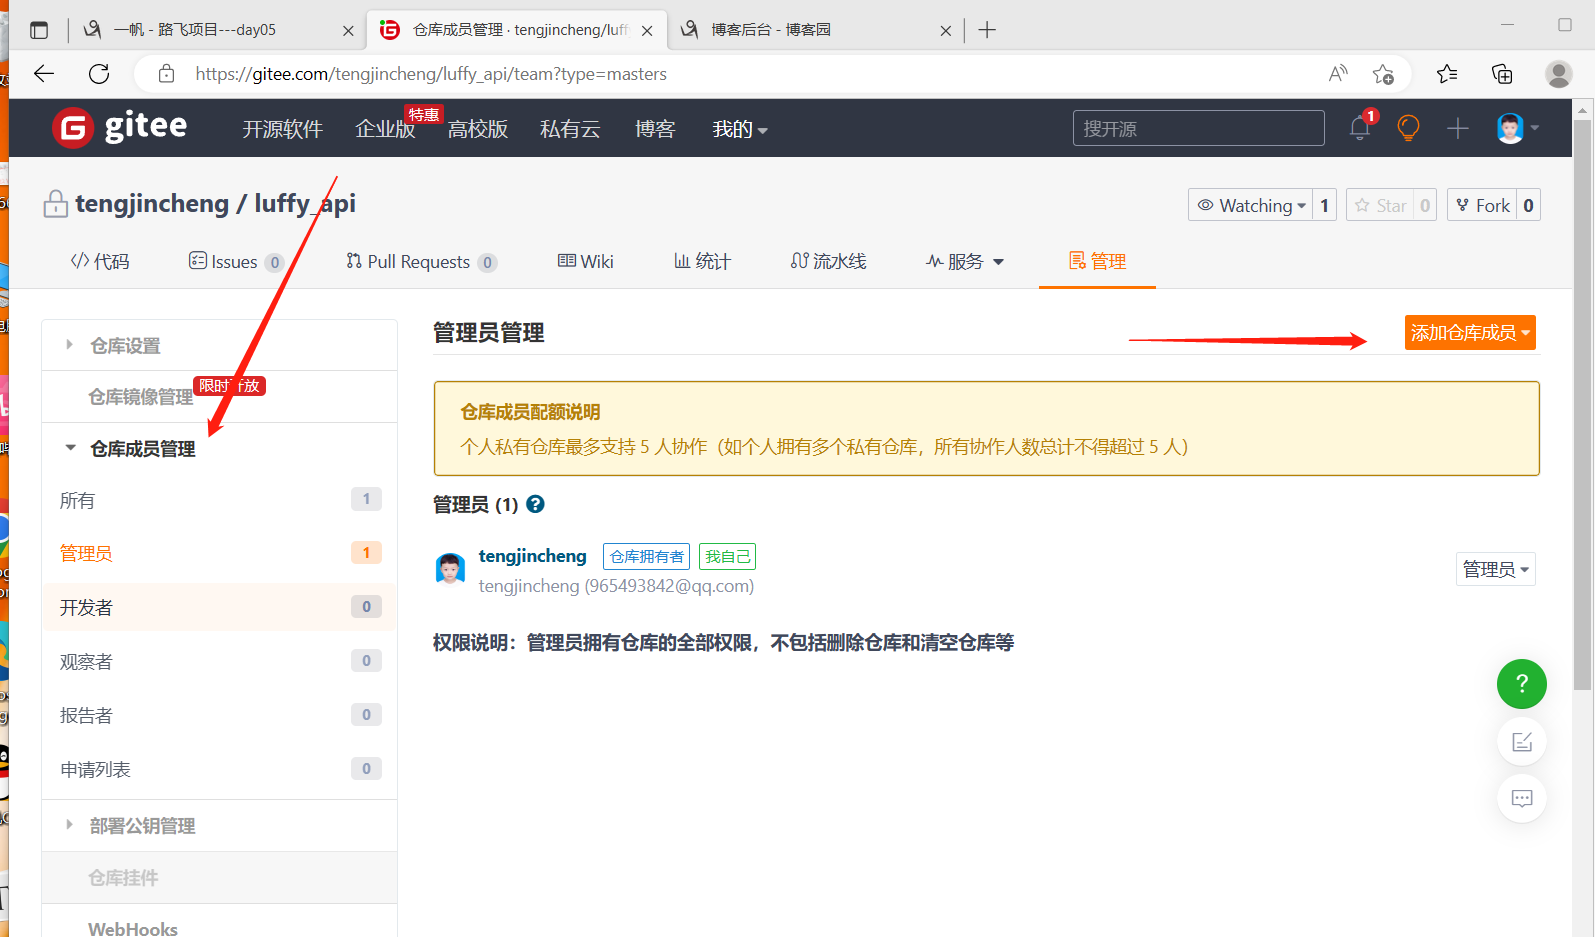Viewport: 1595px width, 937px height.
Task: Click in 搜开源 search field
Action: (x=1198, y=128)
